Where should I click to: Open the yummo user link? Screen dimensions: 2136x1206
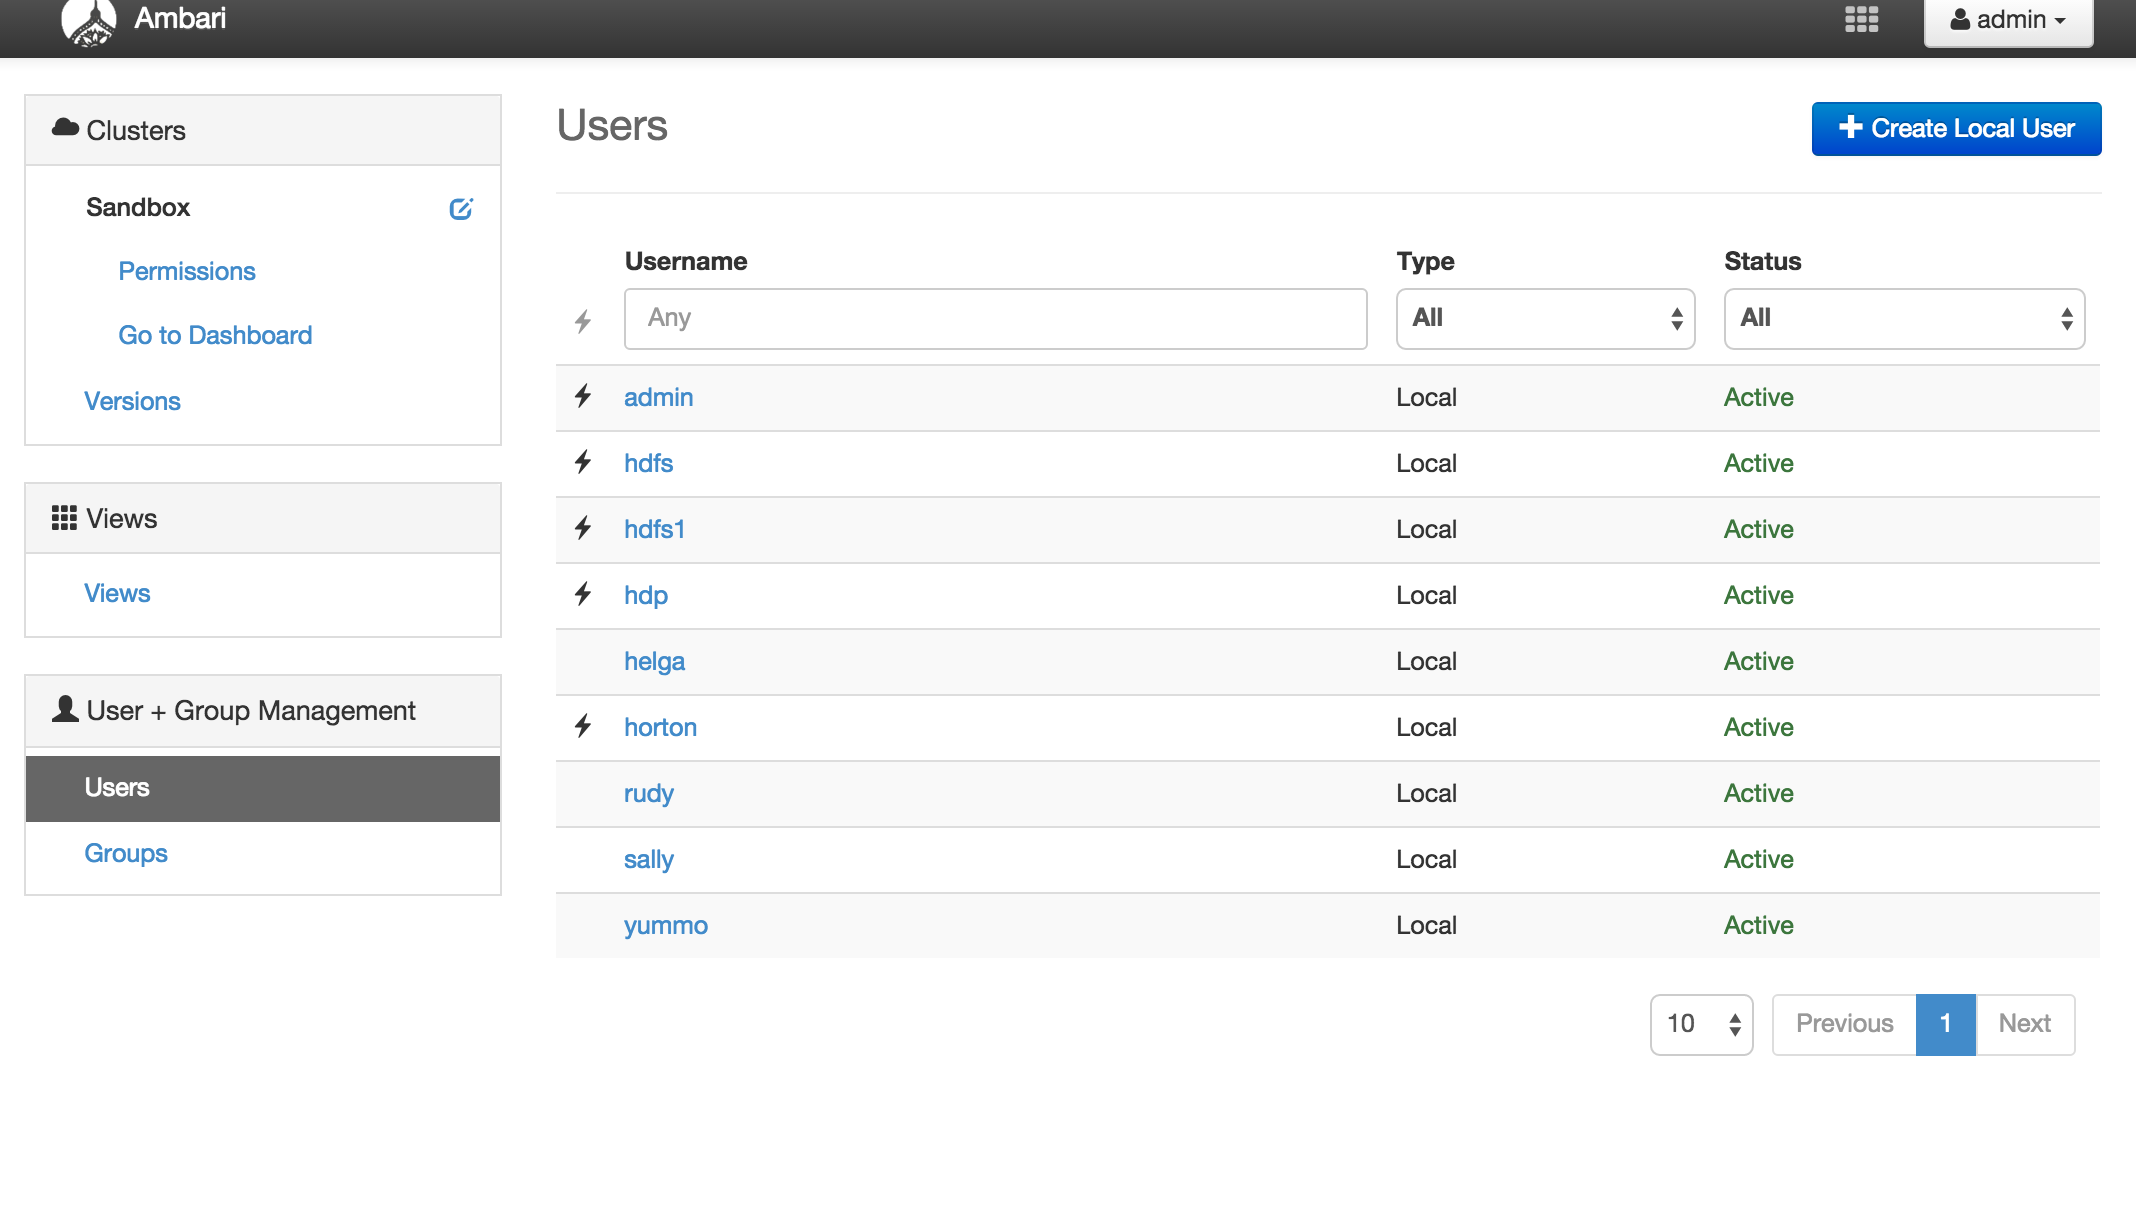(666, 925)
